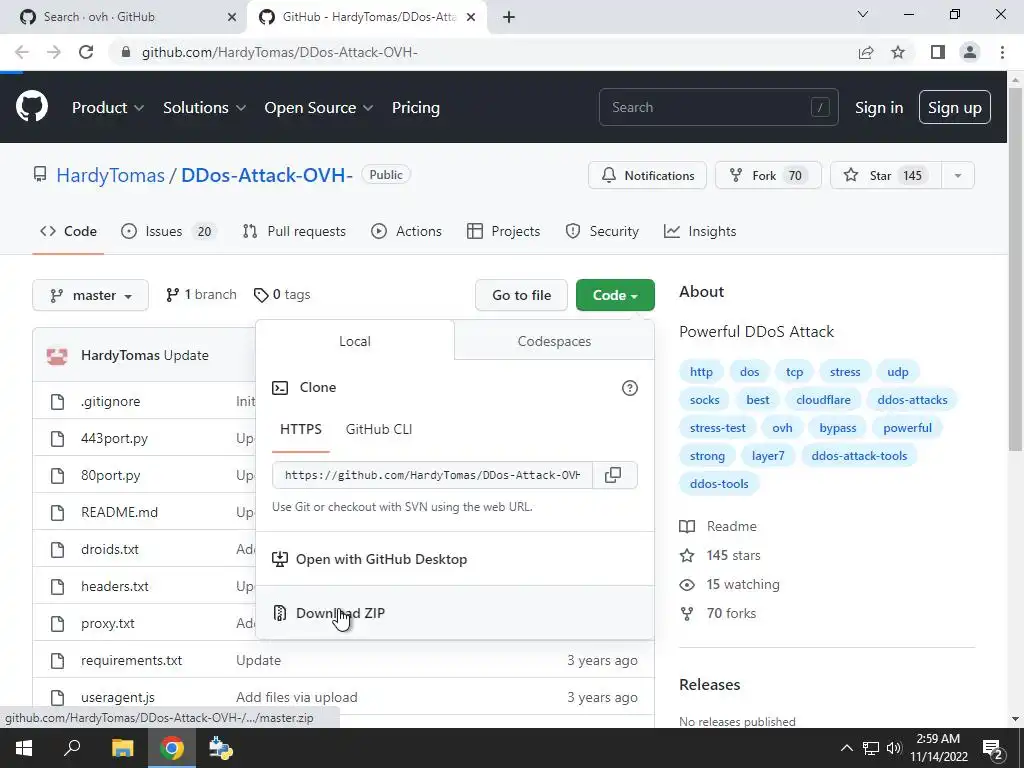
Task: Open the 443port.py file
Action: point(114,438)
